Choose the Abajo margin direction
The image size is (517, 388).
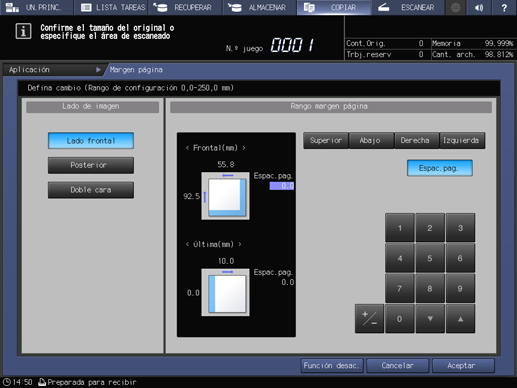(371, 140)
